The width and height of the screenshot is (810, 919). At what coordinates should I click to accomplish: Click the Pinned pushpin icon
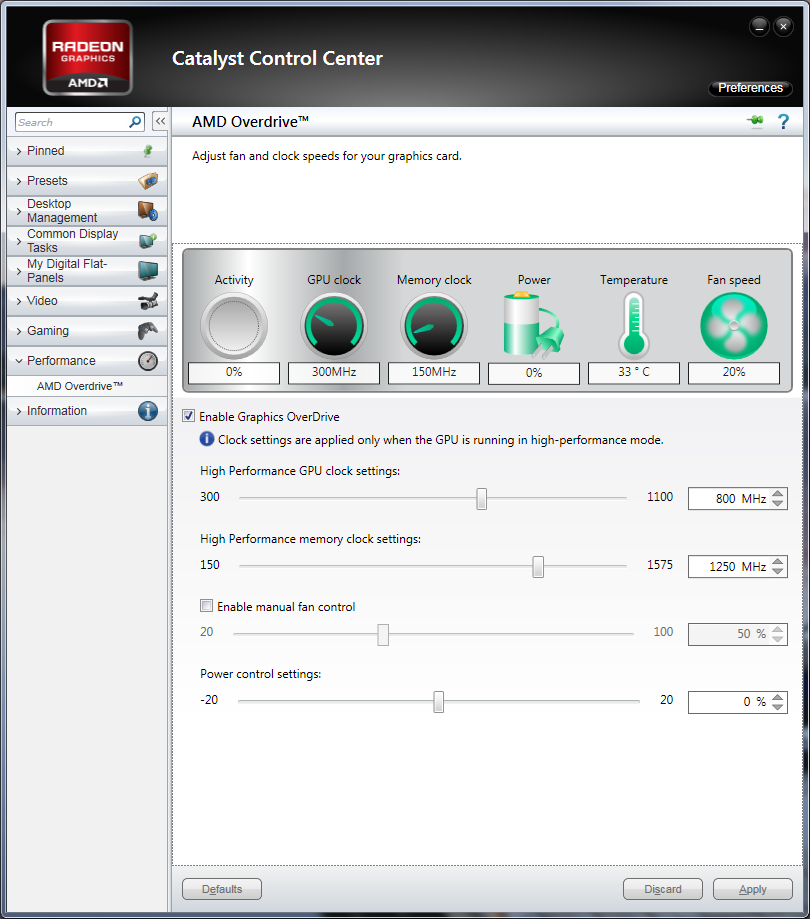(148, 151)
